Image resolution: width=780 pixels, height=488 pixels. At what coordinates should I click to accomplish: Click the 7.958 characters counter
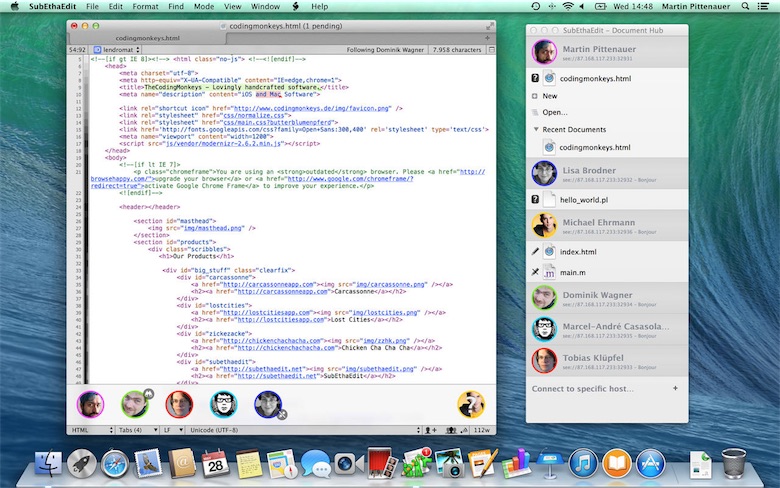[x=457, y=50]
